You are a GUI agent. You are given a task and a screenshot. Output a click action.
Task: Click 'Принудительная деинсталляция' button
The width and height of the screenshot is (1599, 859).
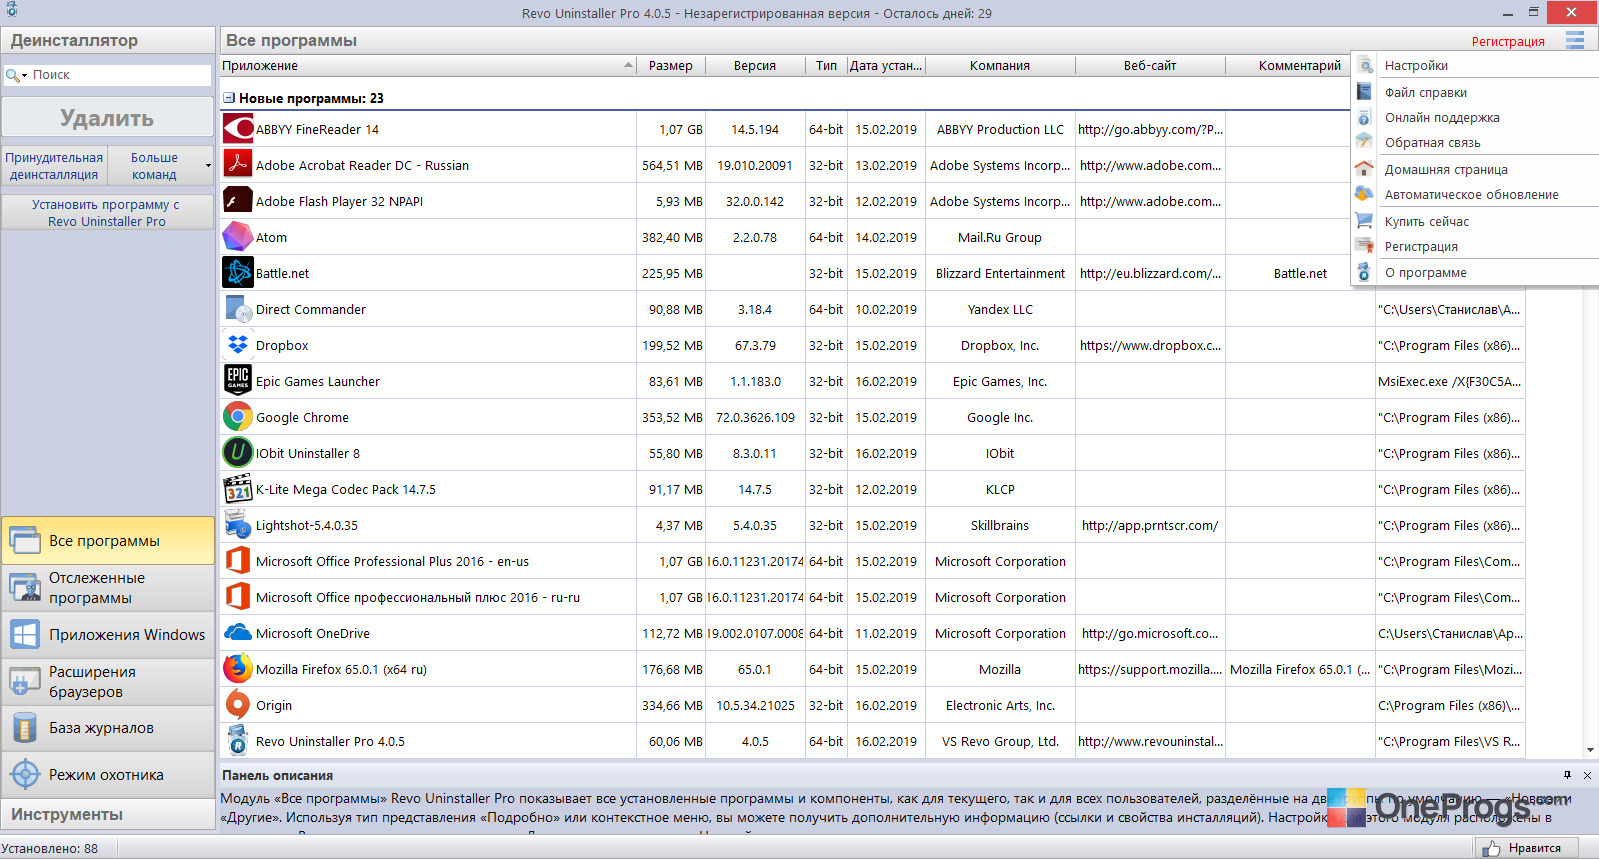[54, 166]
